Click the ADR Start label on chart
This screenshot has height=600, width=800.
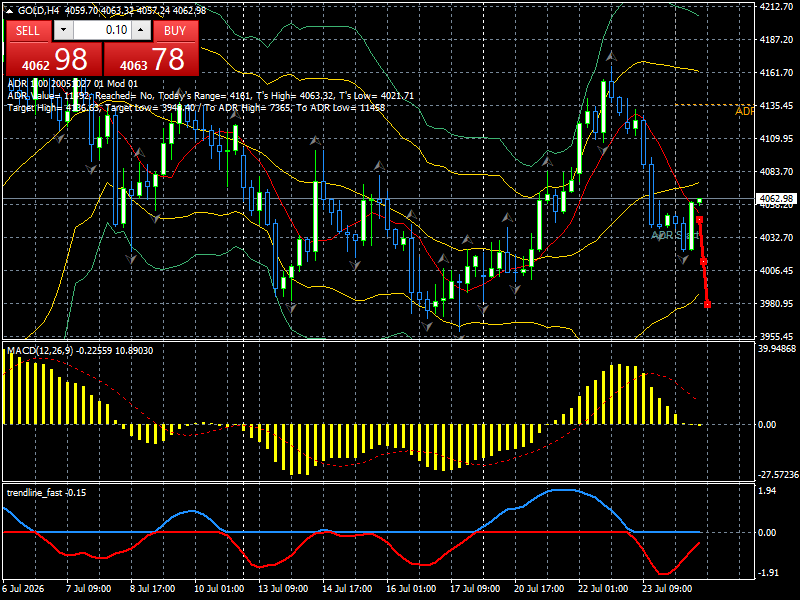(x=674, y=235)
